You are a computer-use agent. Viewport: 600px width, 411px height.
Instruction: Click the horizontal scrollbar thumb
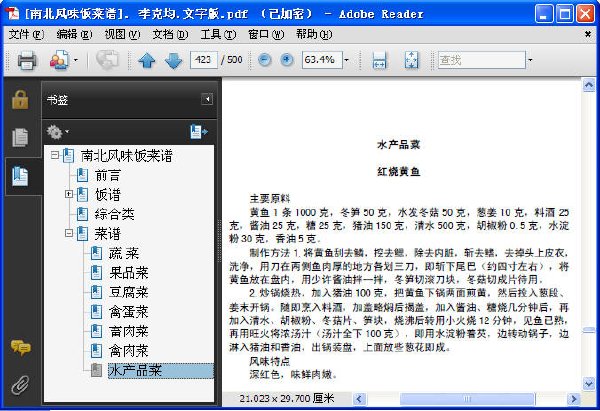pyautogui.click(x=467, y=399)
